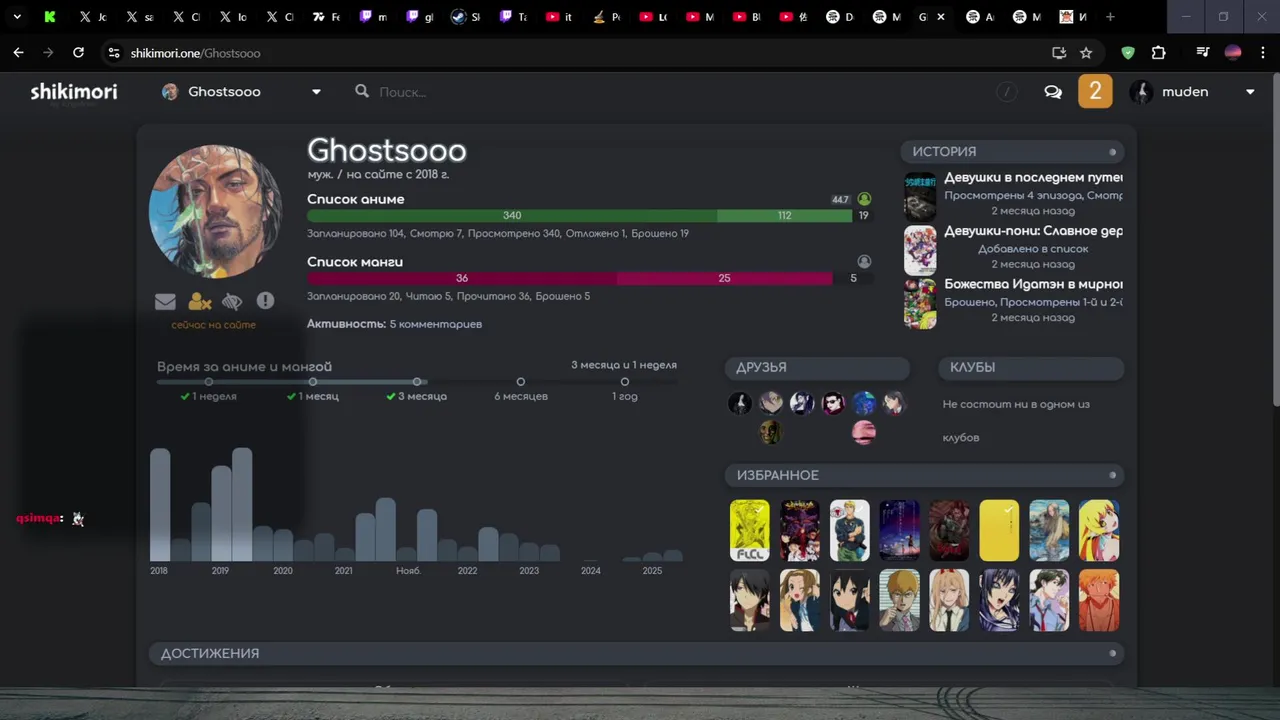This screenshot has height=720, width=1280.
Task: Click the 36 segment of manga bar
Action: (462, 278)
